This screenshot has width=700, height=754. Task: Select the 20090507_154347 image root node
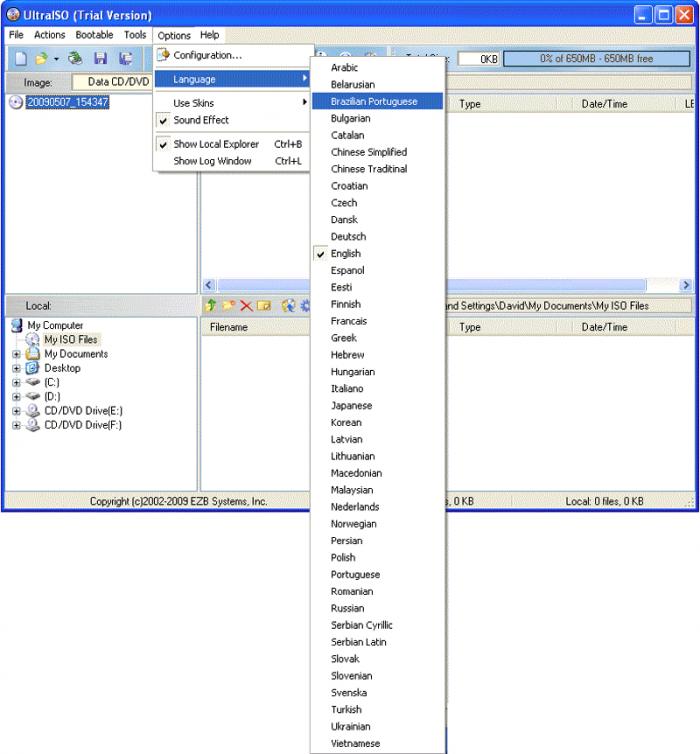(68, 102)
